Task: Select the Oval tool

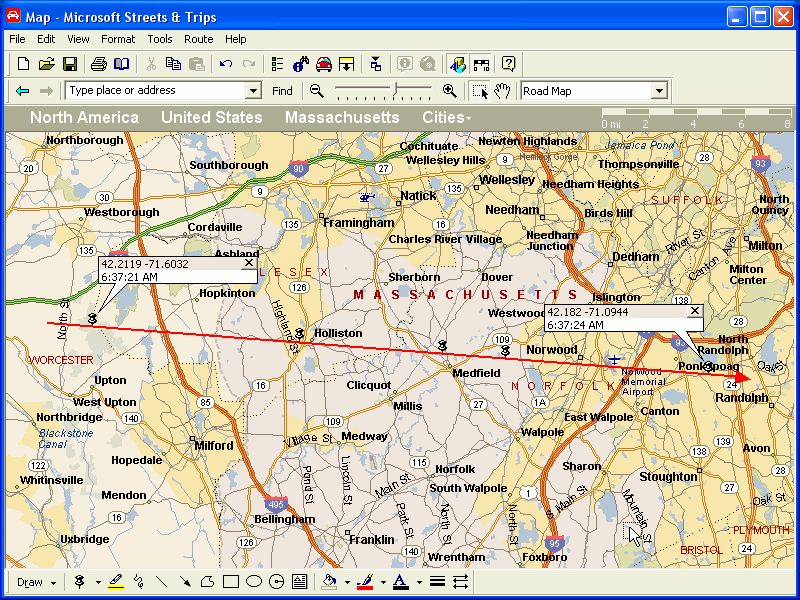Action: 254,582
